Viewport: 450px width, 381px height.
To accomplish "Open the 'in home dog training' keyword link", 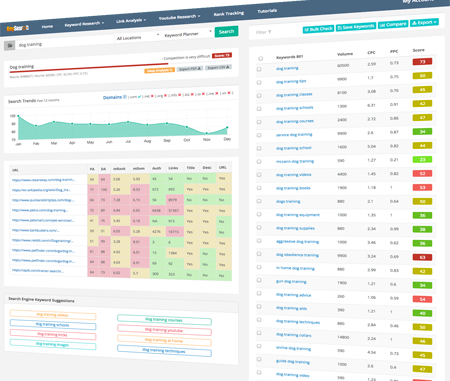I will (x=295, y=268).
